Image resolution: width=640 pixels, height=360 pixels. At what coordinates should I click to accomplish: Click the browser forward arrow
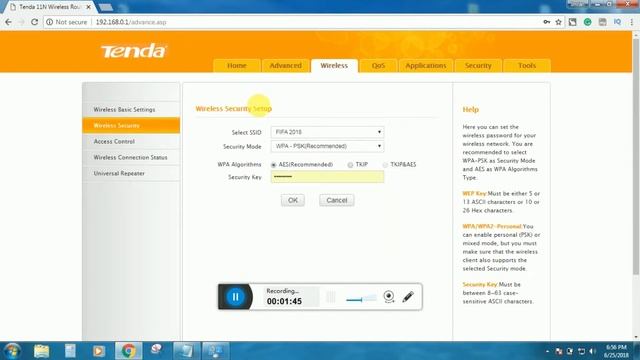point(22,22)
